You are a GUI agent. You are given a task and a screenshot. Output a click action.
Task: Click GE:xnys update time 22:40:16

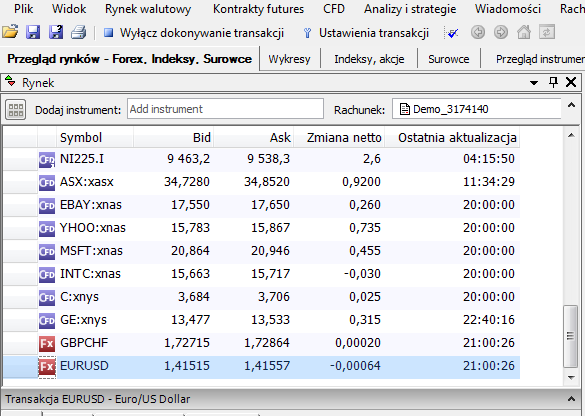489,320
